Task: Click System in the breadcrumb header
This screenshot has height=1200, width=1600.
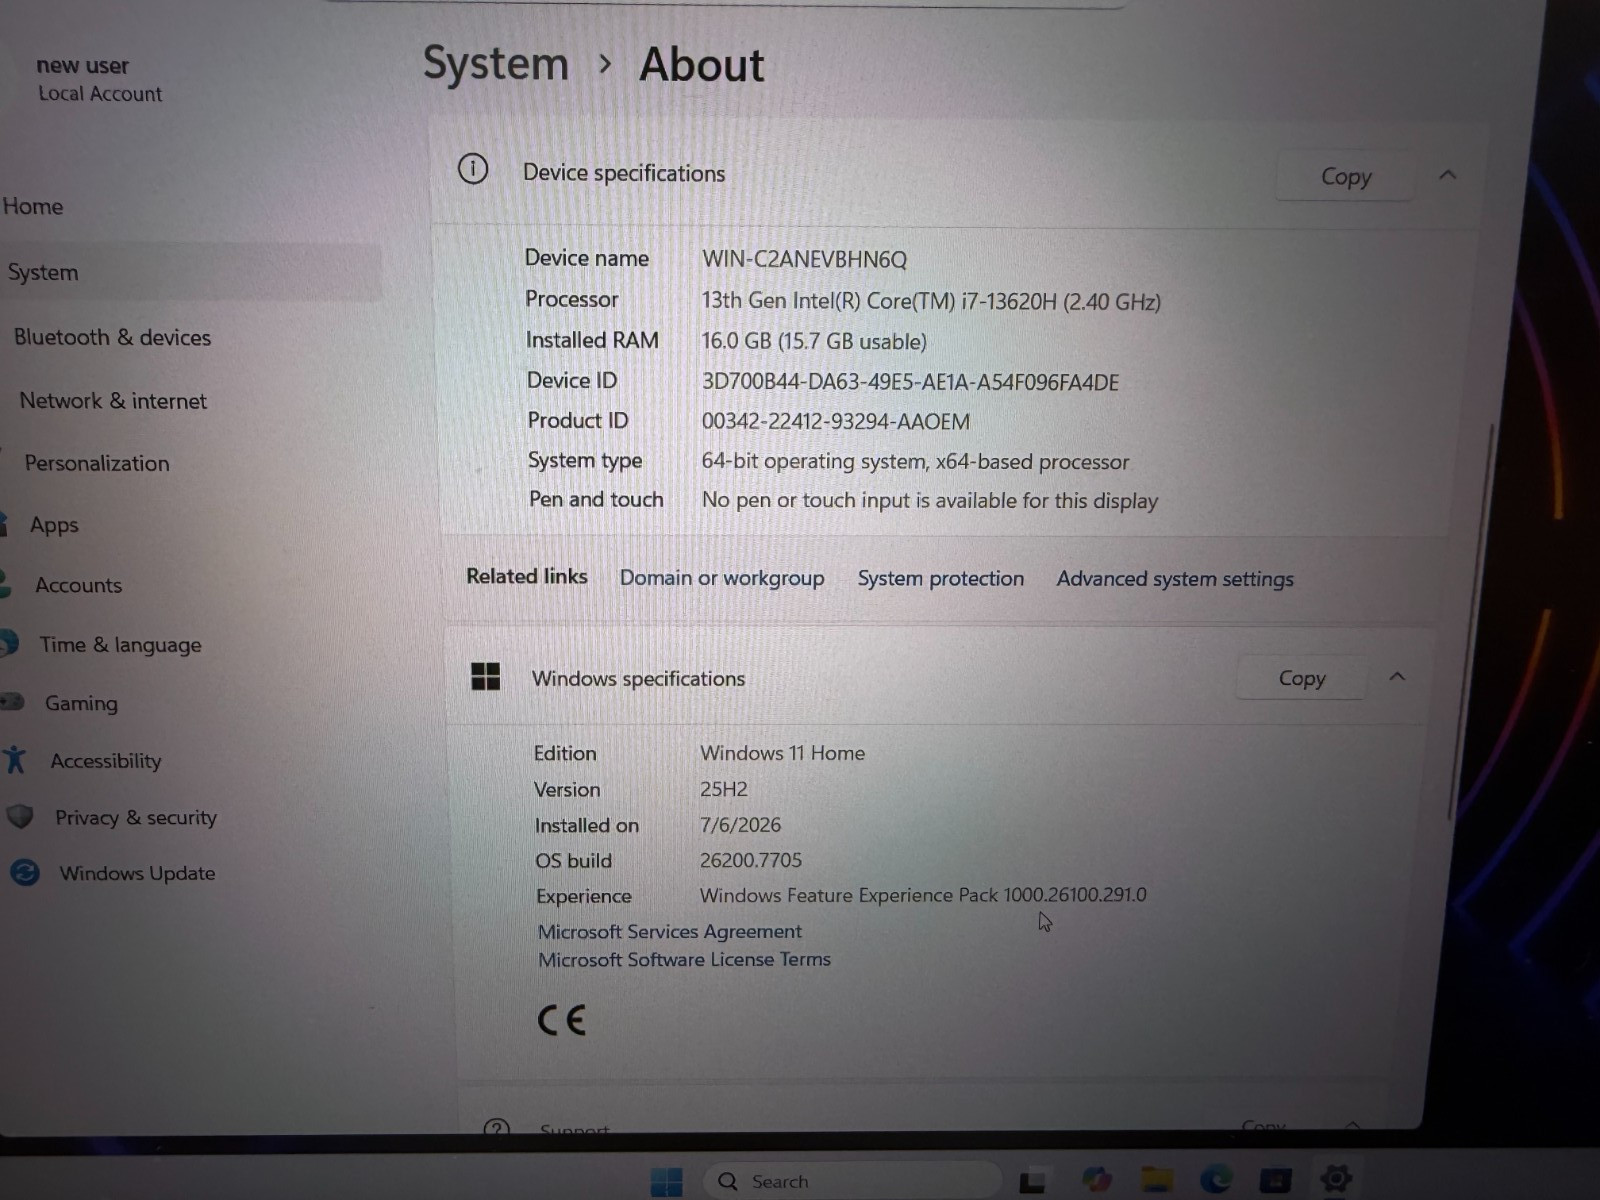Action: point(496,64)
